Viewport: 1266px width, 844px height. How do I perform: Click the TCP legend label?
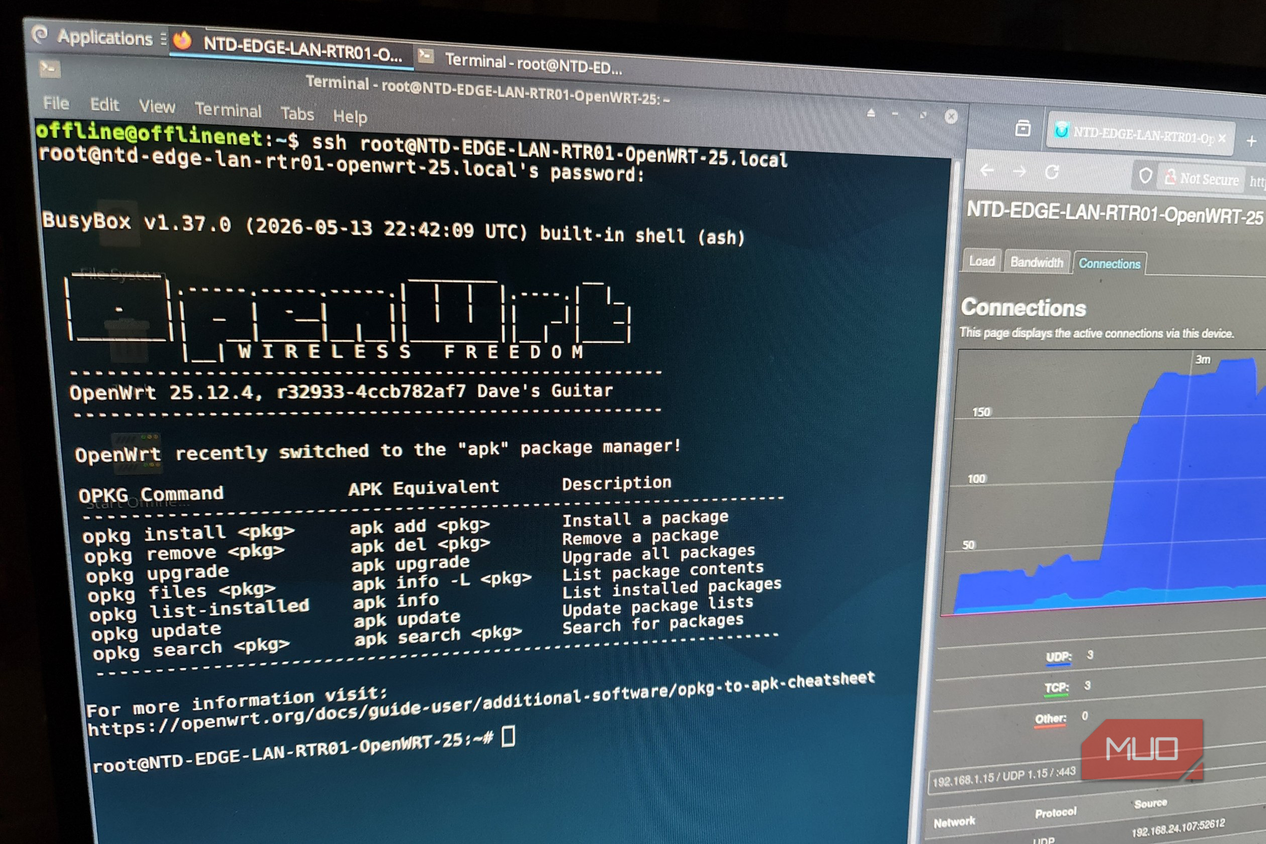tap(1056, 688)
